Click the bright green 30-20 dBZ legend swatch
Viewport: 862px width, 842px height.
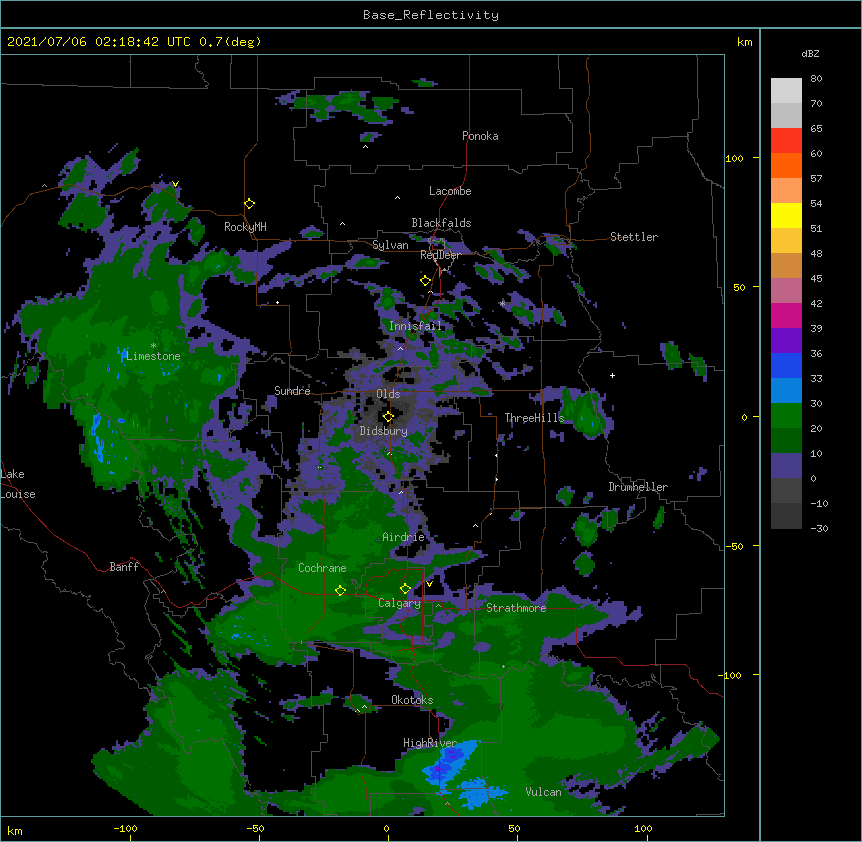786,416
